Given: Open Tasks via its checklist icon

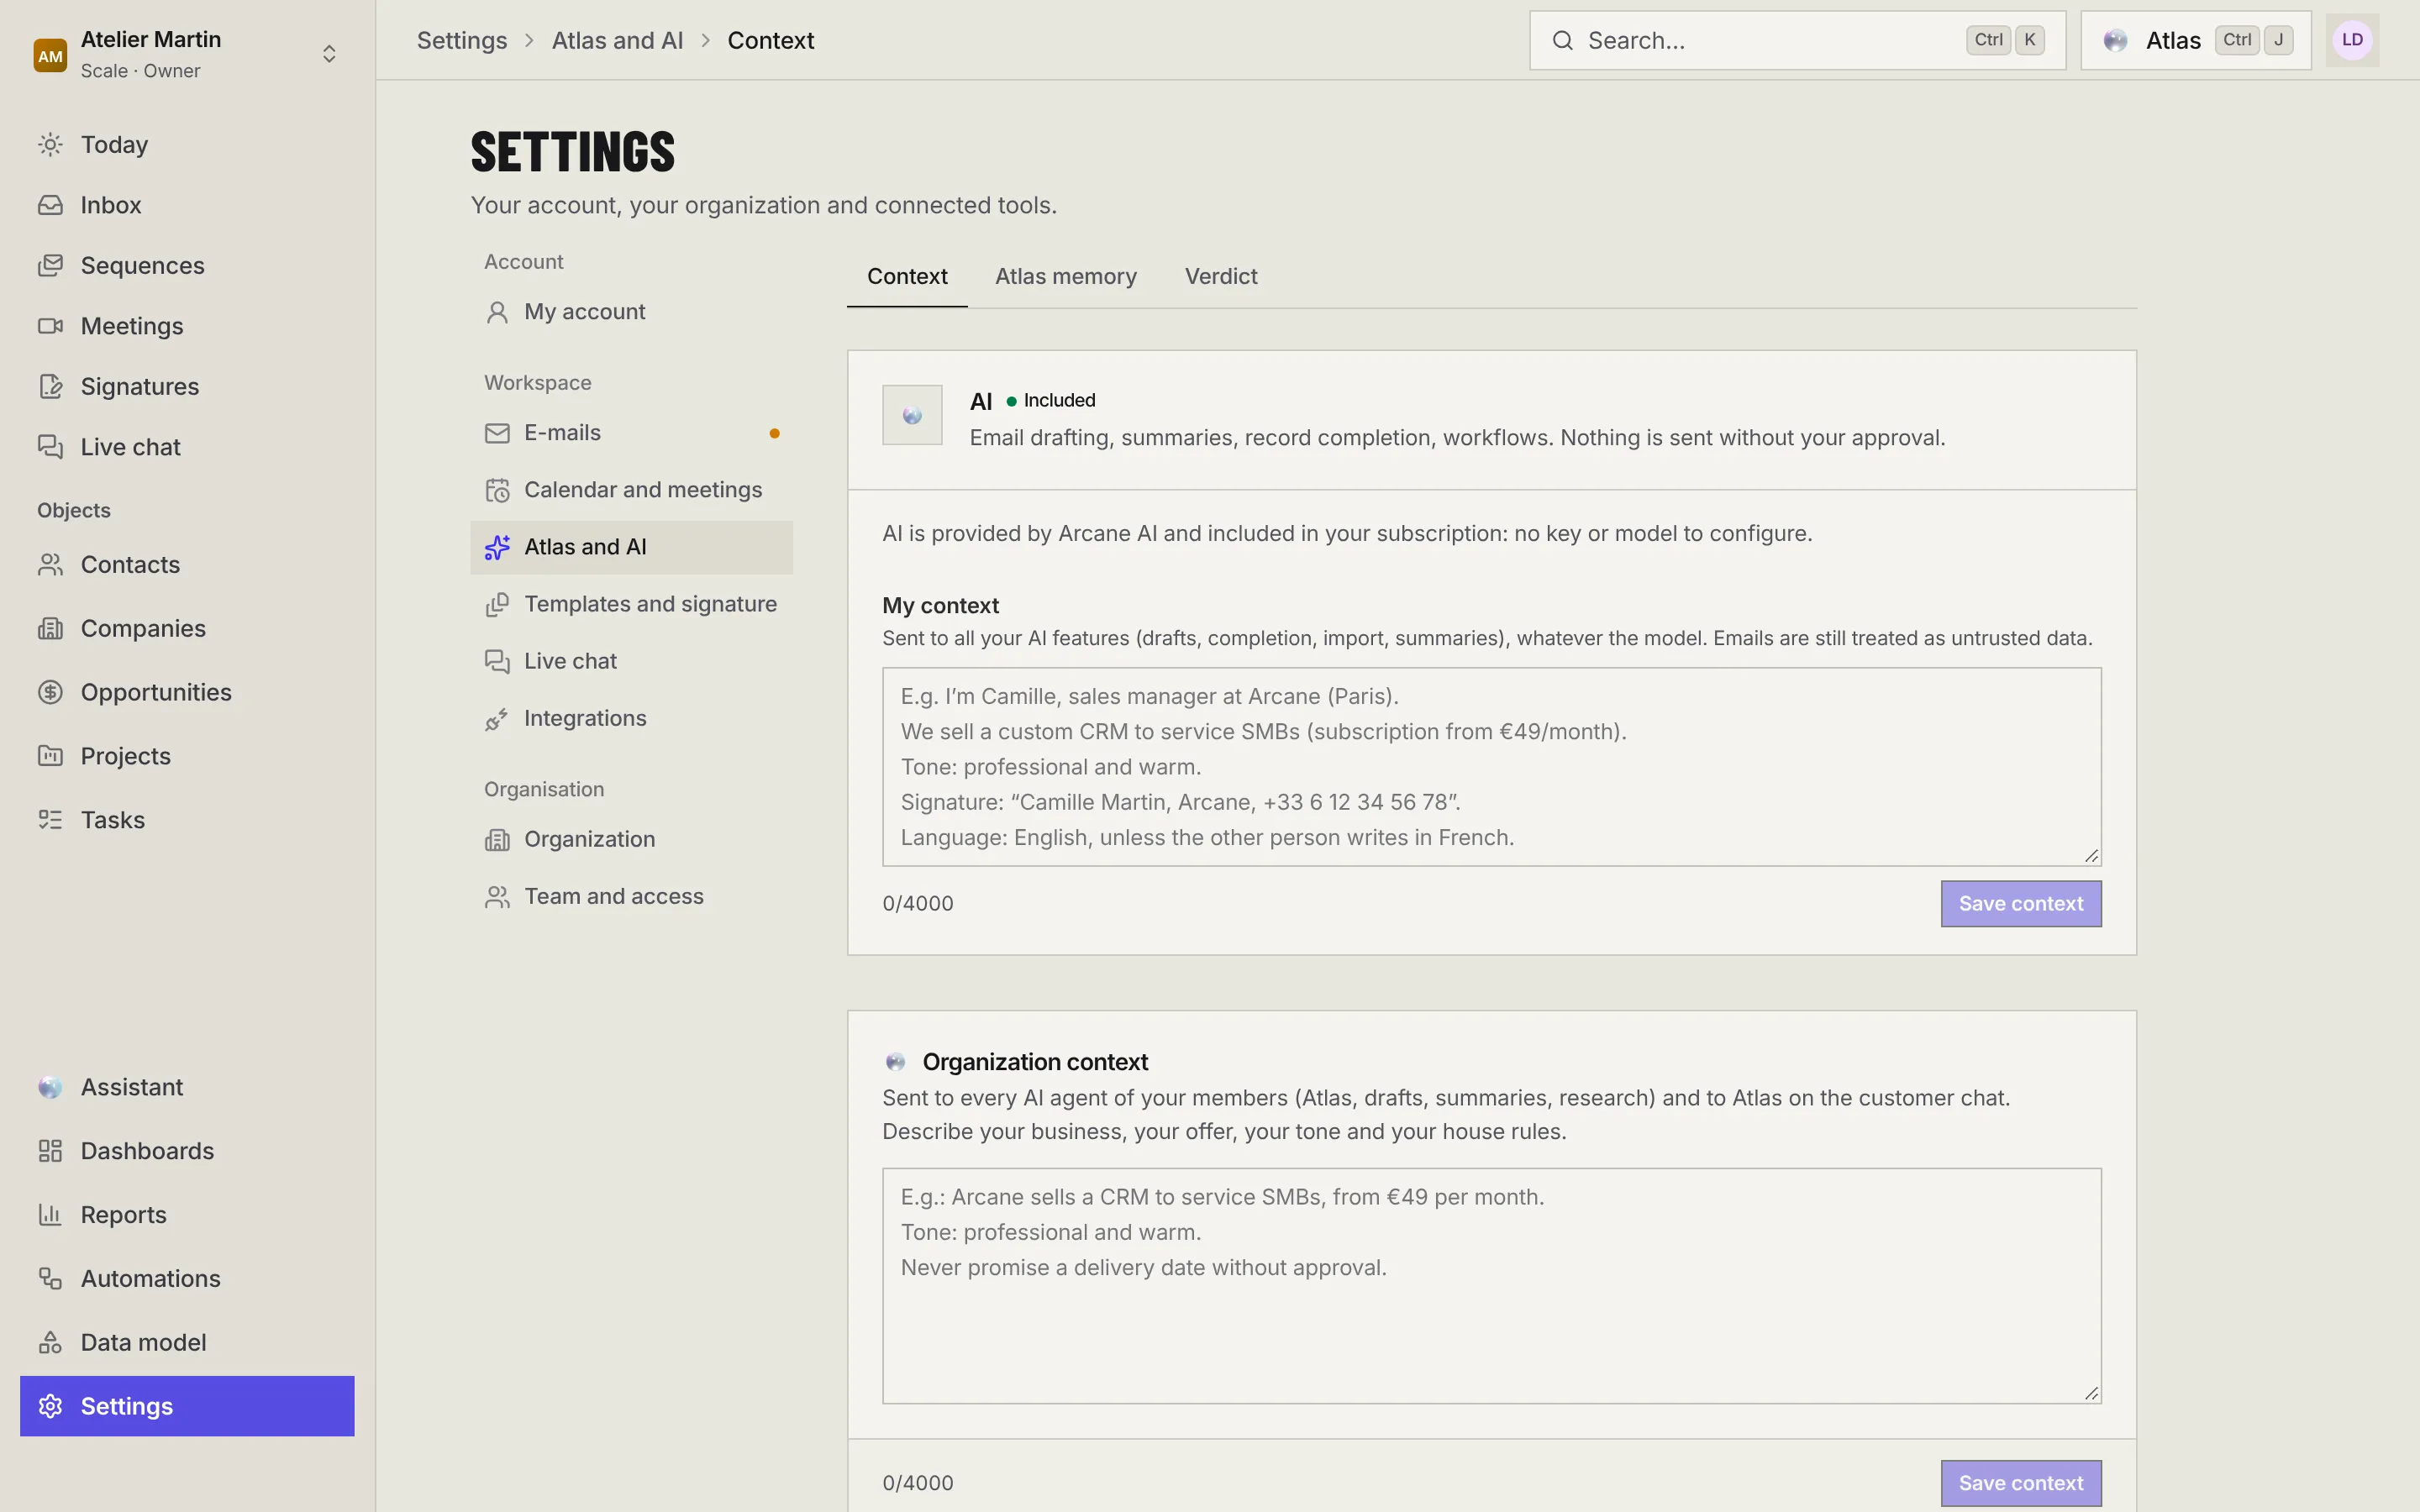Looking at the screenshot, I should tap(50, 820).
